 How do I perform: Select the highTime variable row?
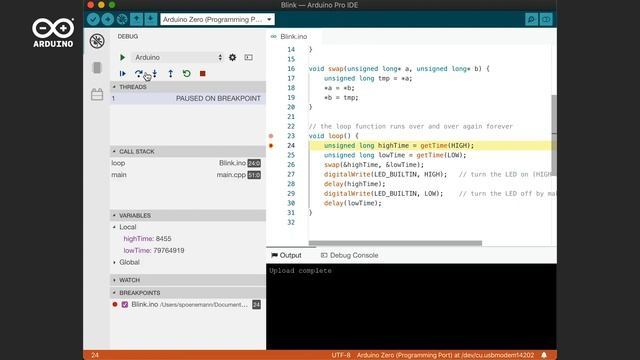[188, 239]
